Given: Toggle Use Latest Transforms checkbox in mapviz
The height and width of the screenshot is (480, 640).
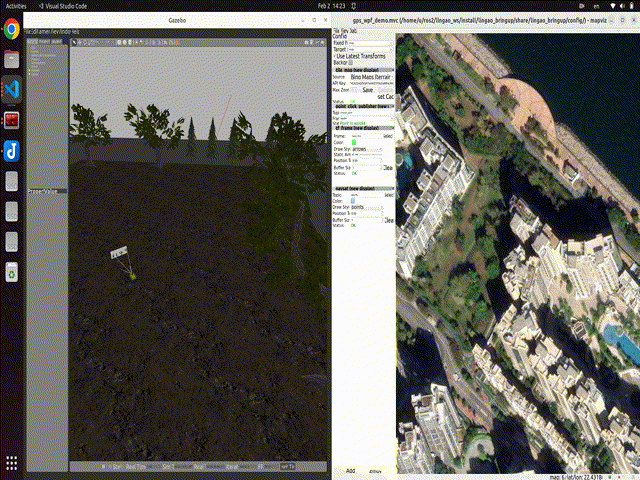Looking at the screenshot, I should (335, 56).
